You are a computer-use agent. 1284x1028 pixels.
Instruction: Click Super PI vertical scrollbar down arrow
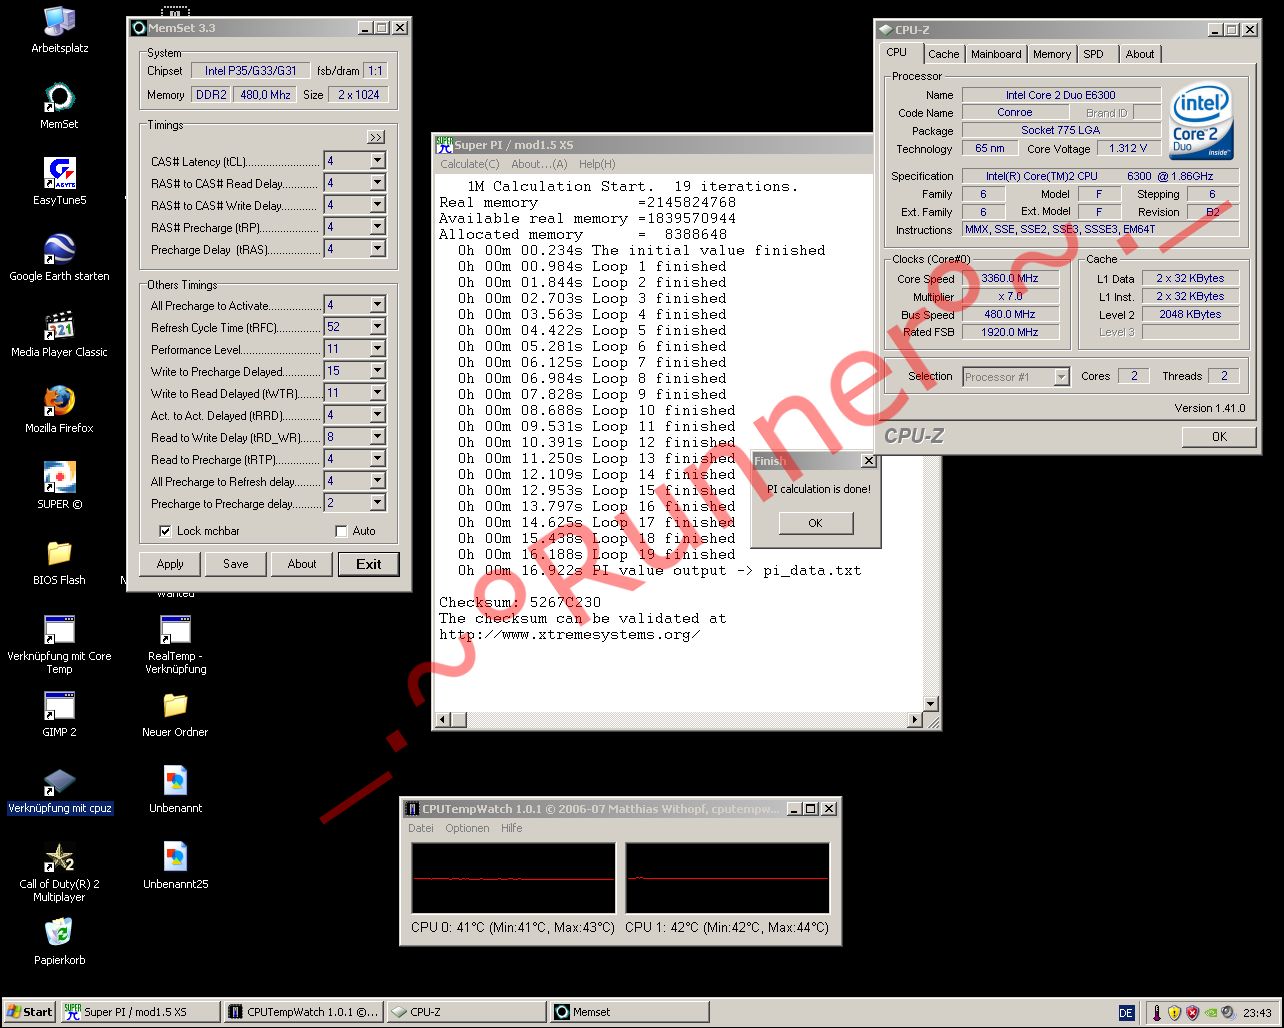tap(932, 704)
